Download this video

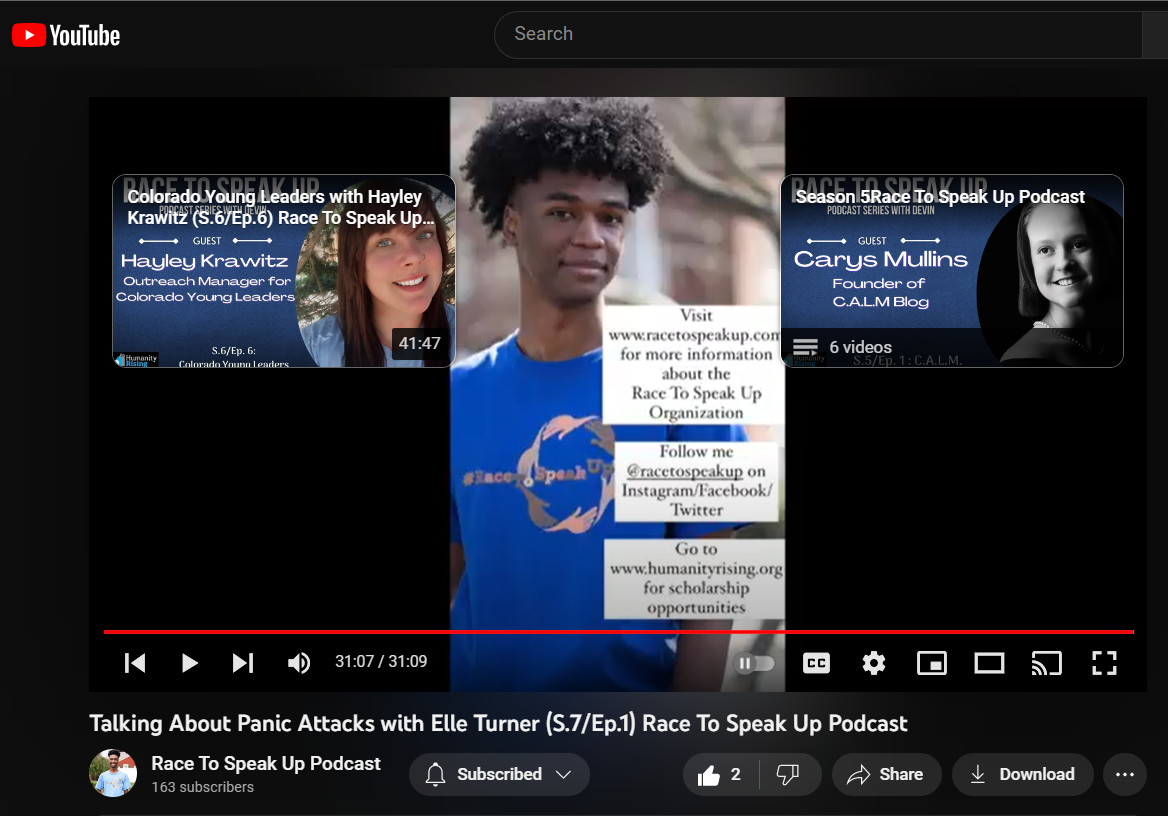point(1023,775)
